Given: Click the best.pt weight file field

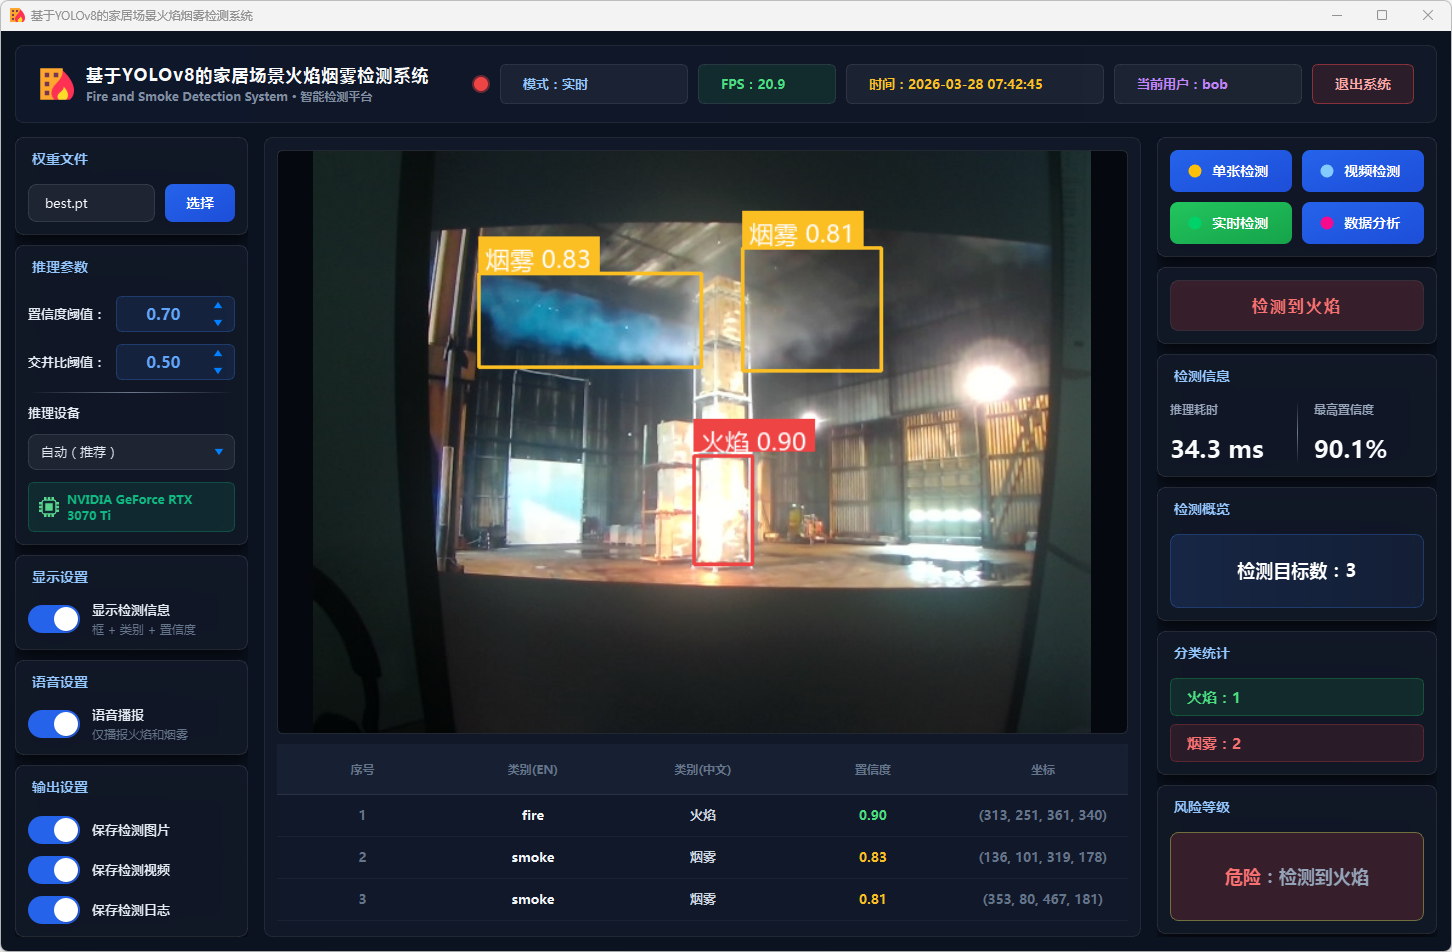Looking at the screenshot, I should [91, 203].
